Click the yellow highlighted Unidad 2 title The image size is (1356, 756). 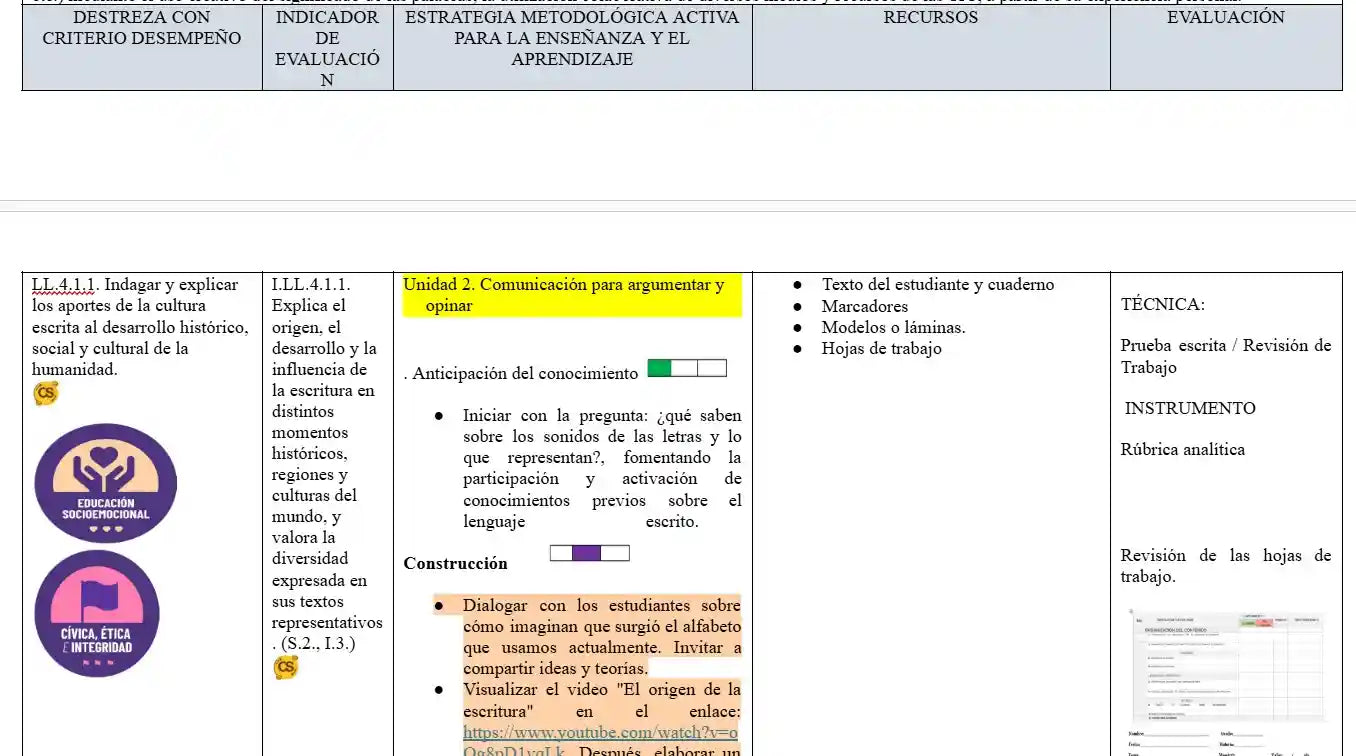tap(572, 295)
